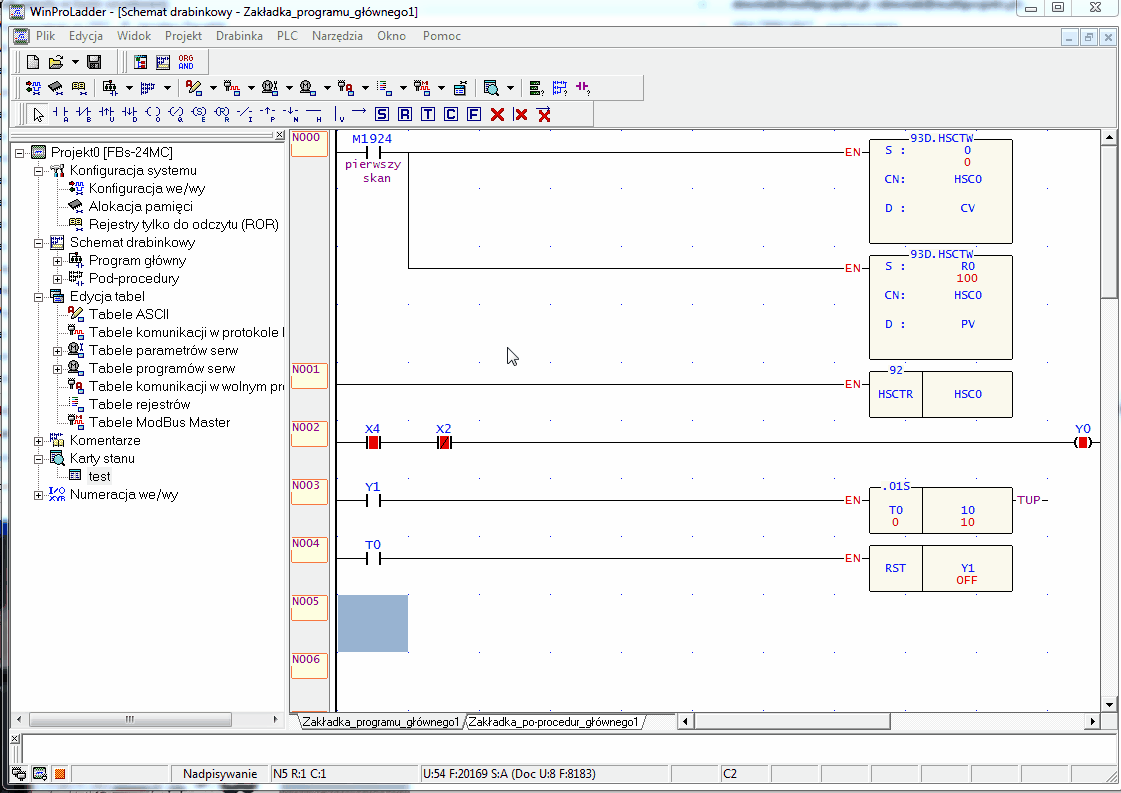
Task: Insert Function block F
Action: pyautogui.click(x=473, y=114)
